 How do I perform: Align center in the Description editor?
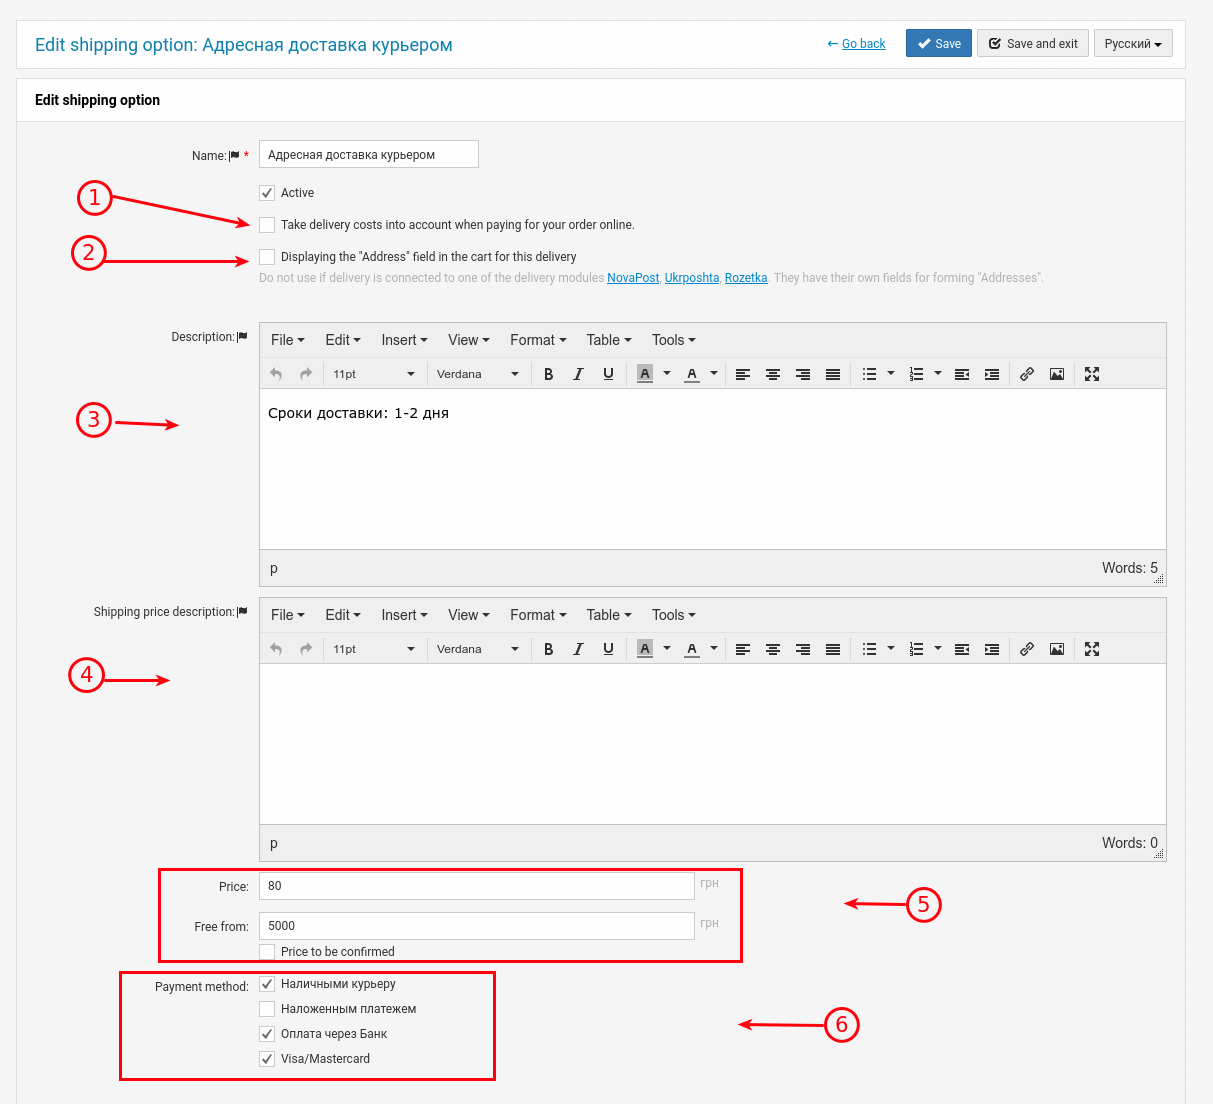[x=773, y=374]
